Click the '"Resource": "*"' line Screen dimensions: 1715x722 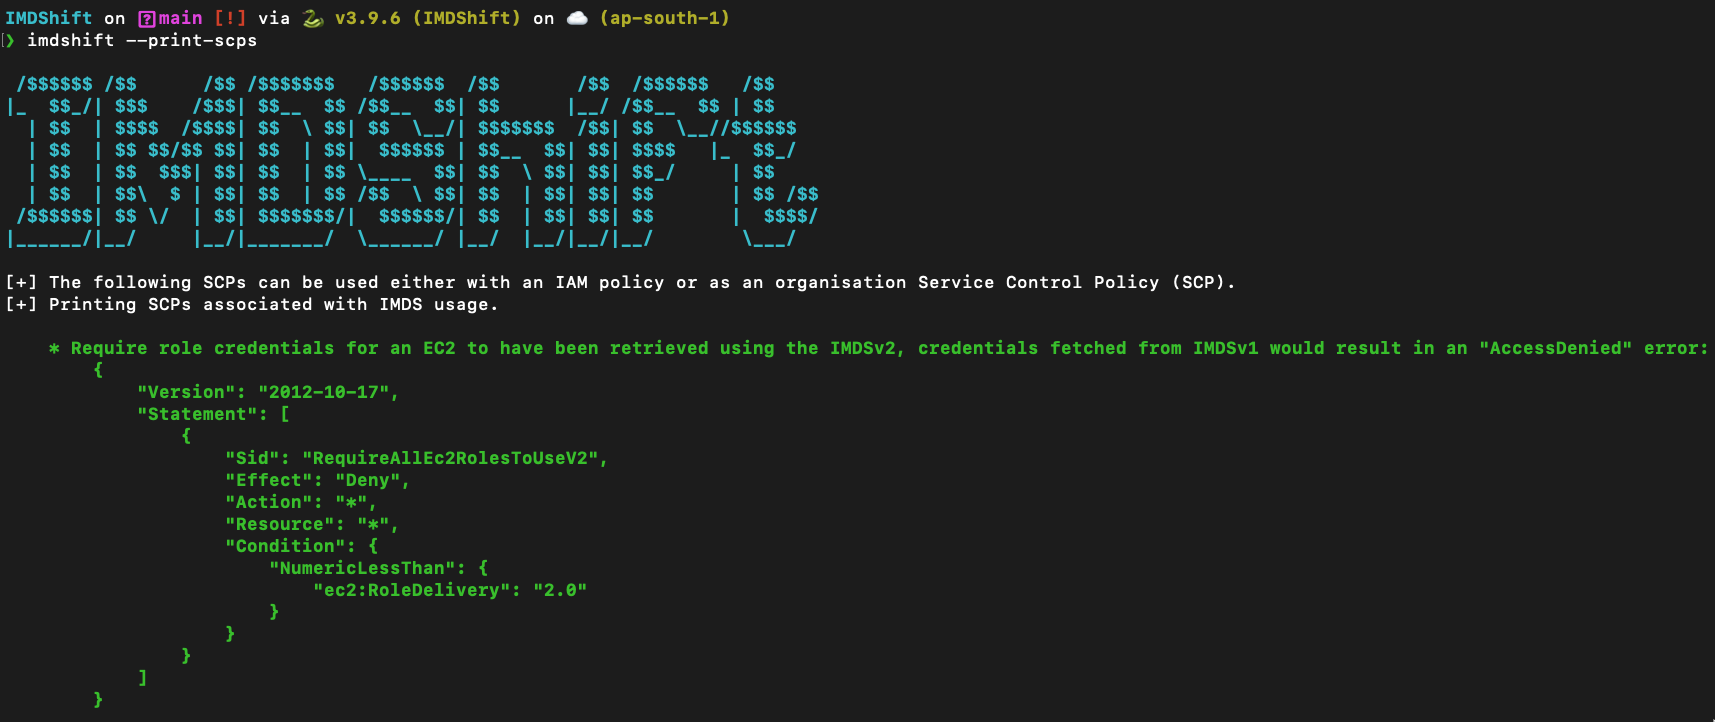click(x=312, y=524)
